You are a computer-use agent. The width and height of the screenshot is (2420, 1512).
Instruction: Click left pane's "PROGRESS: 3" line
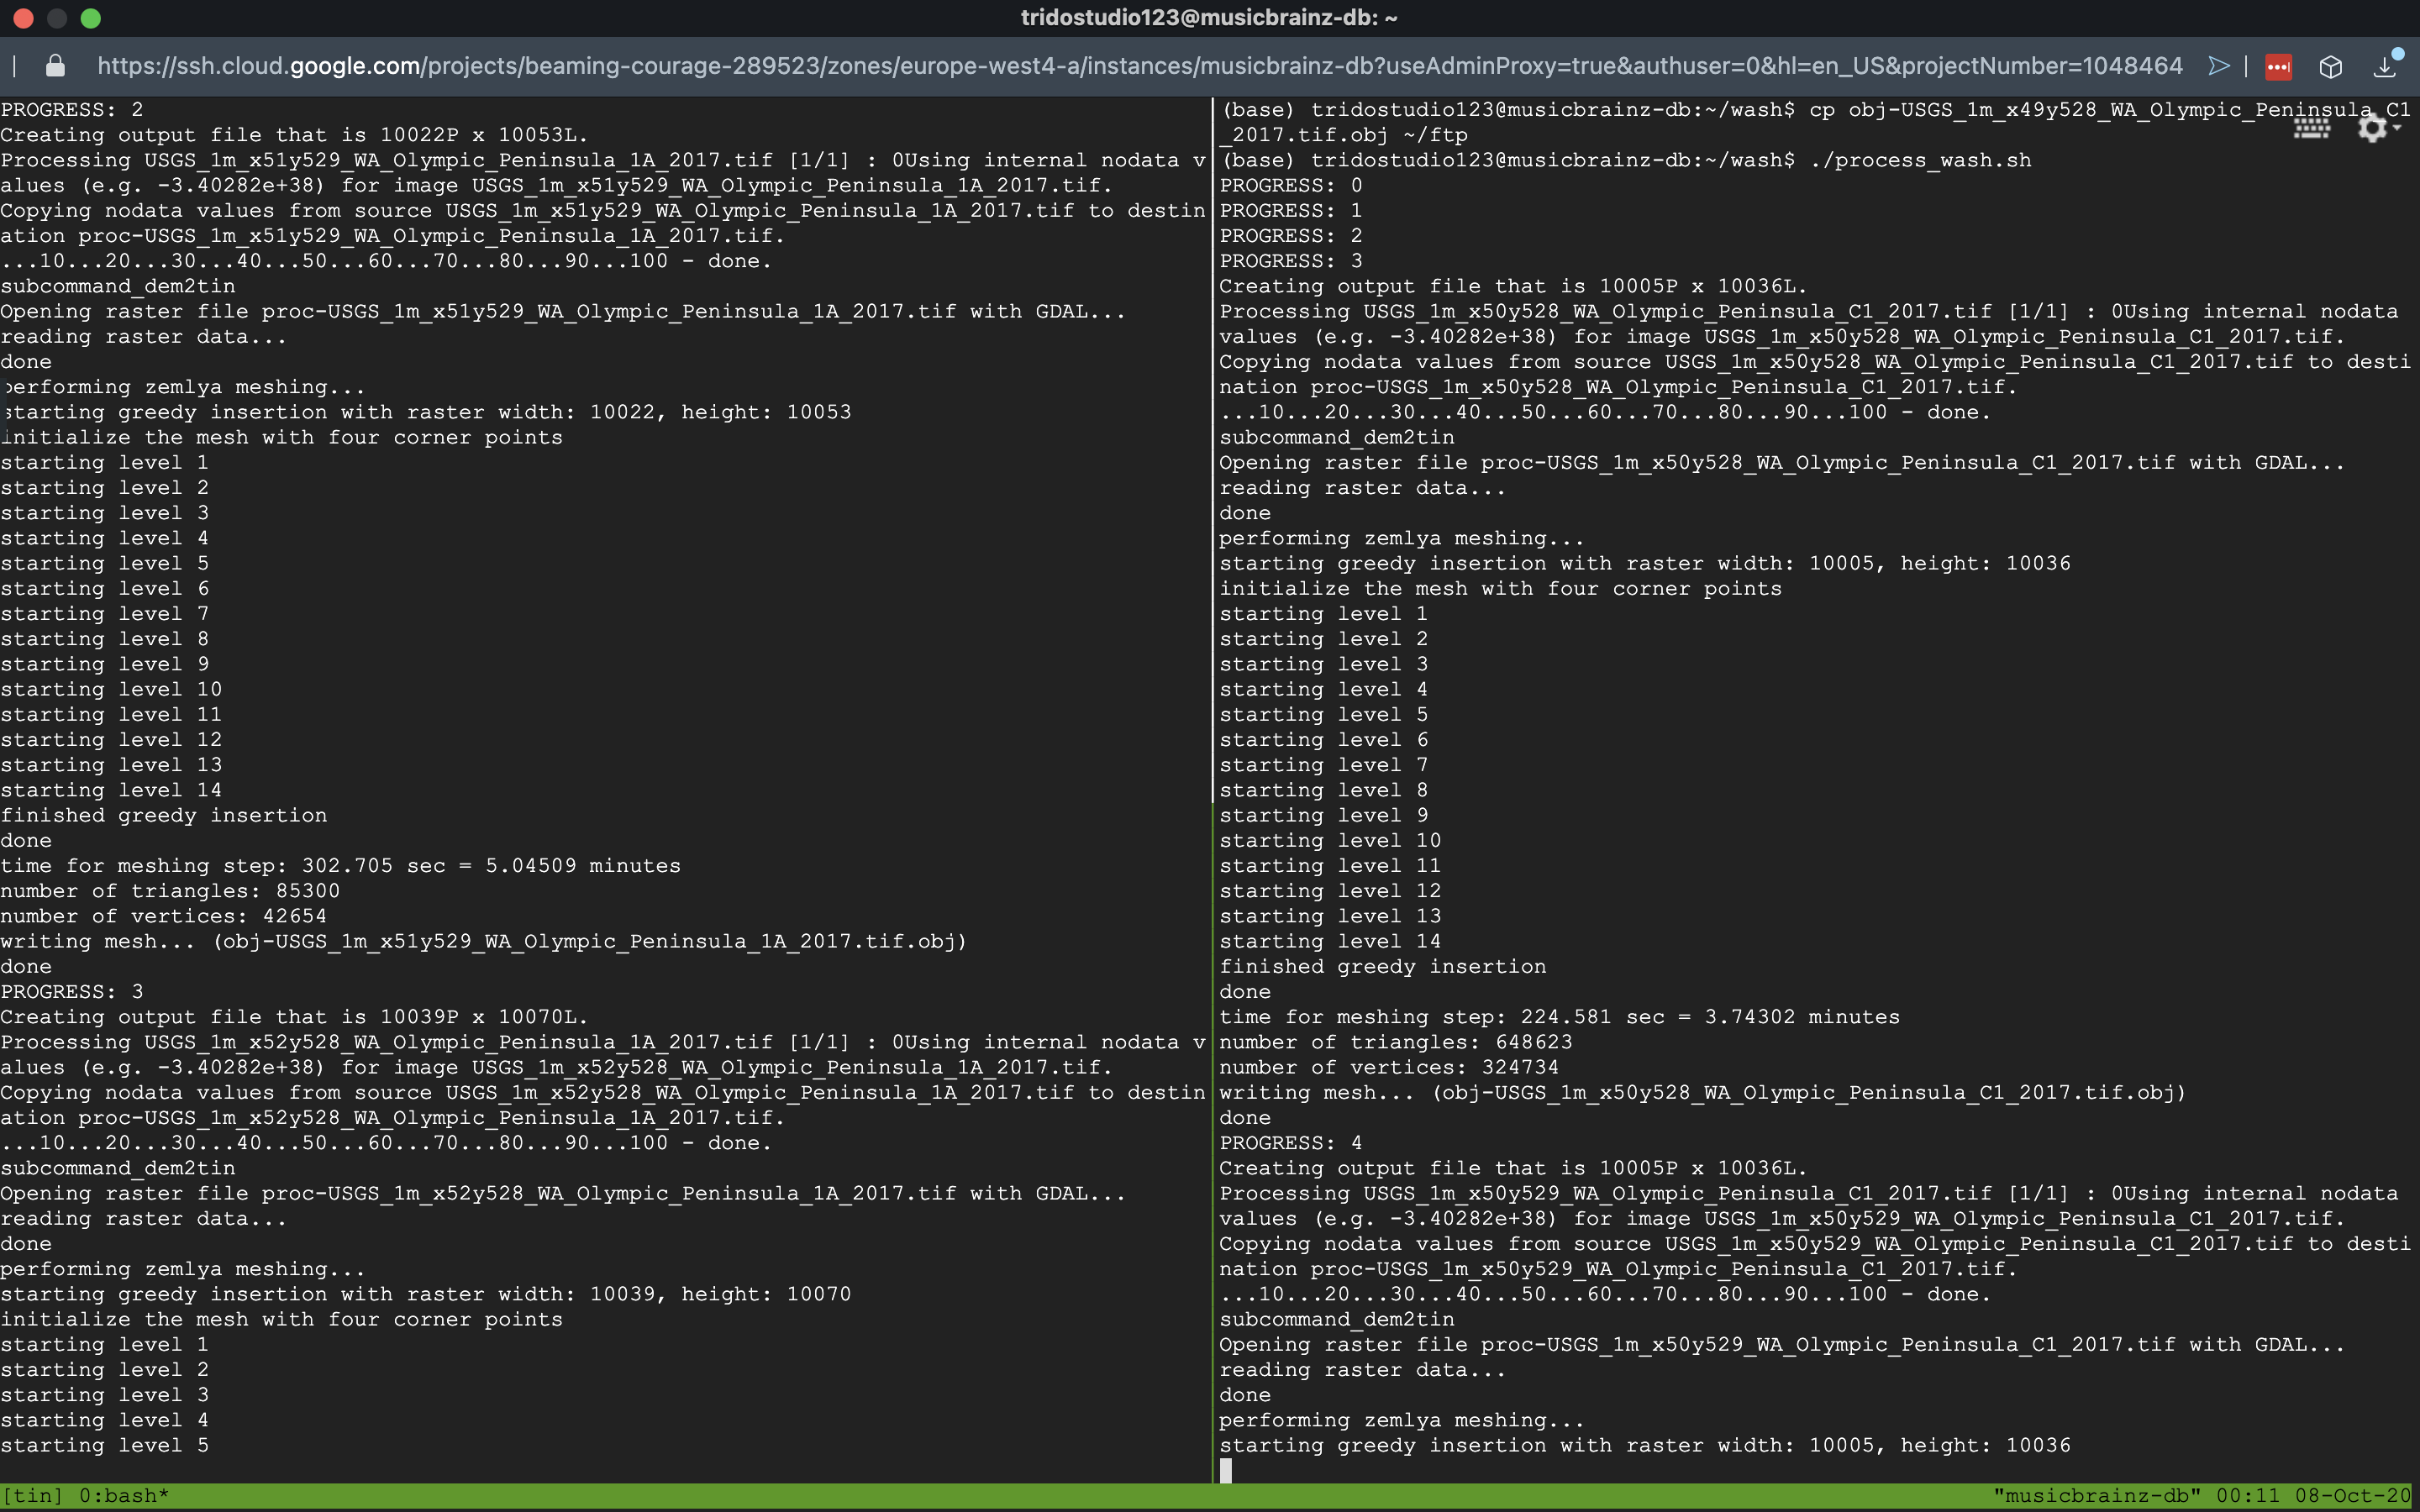72,992
